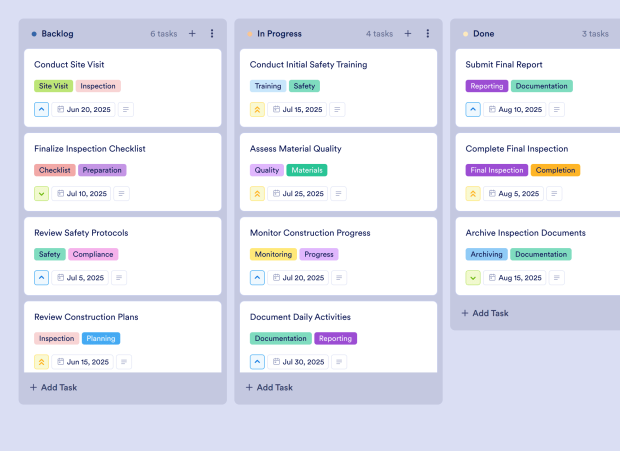Viewport: 620px width, 451px height.
Task: Open description icon on Conduct Site Visit card
Action: [125, 109]
